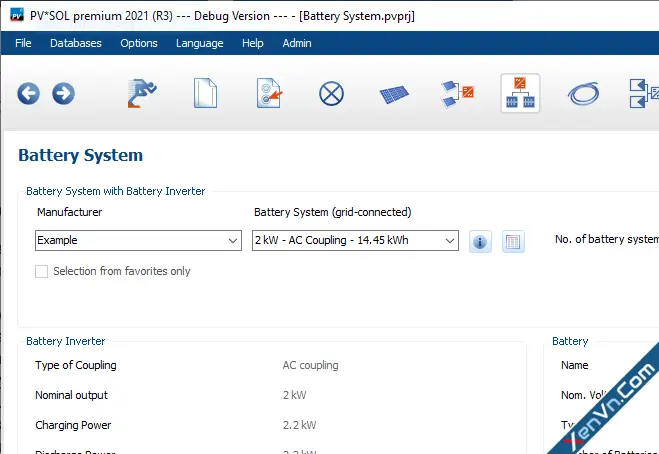Click the Charging Power label

click(73, 425)
